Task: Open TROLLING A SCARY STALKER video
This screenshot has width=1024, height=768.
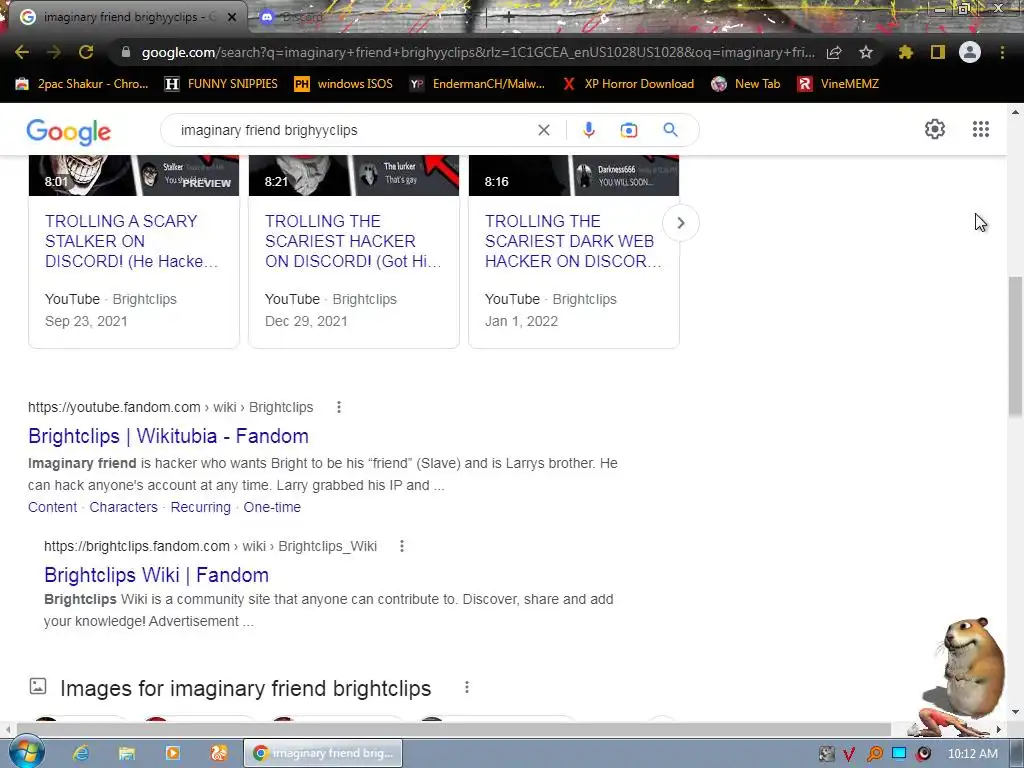Action: [131, 241]
